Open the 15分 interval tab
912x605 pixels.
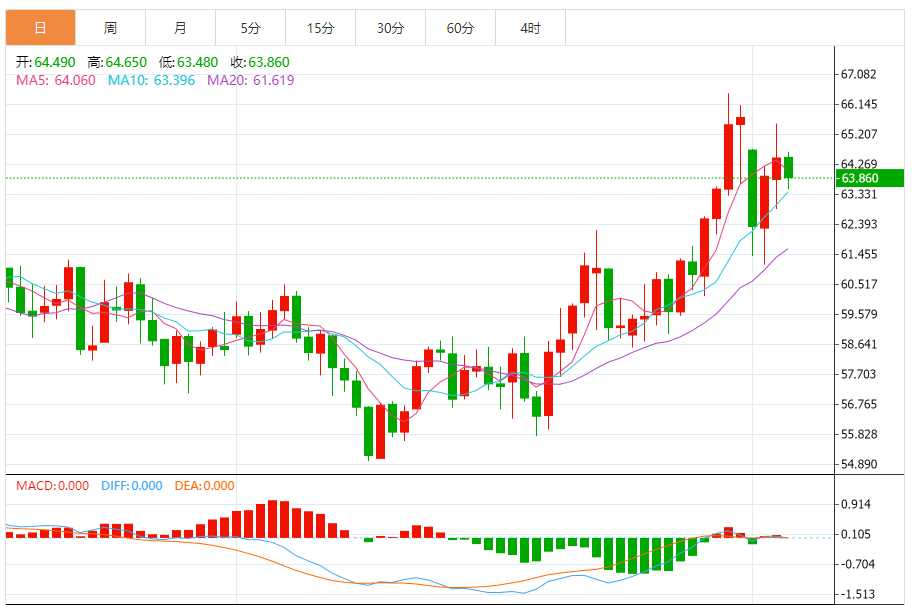(320, 28)
